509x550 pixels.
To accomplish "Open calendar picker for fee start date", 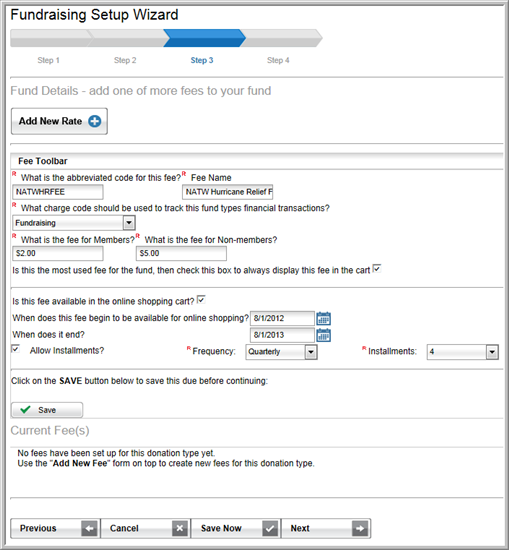I will click(x=323, y=318).
